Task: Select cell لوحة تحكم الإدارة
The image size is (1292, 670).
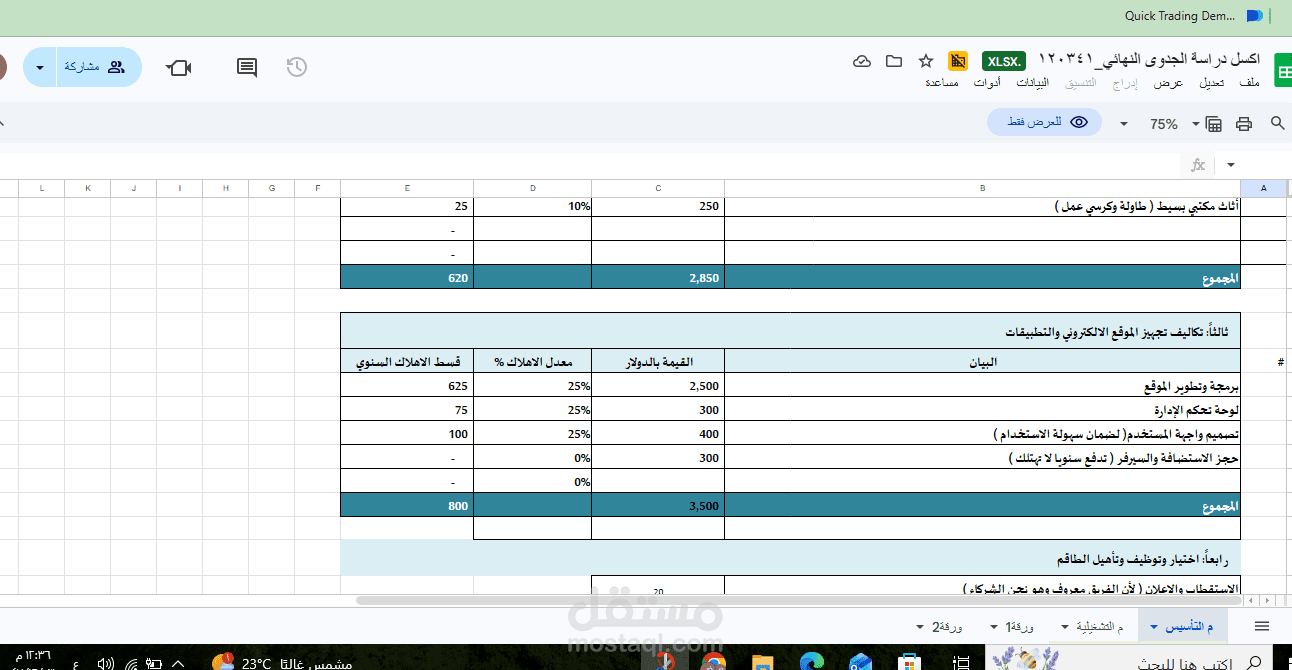Action: (982, 410)
